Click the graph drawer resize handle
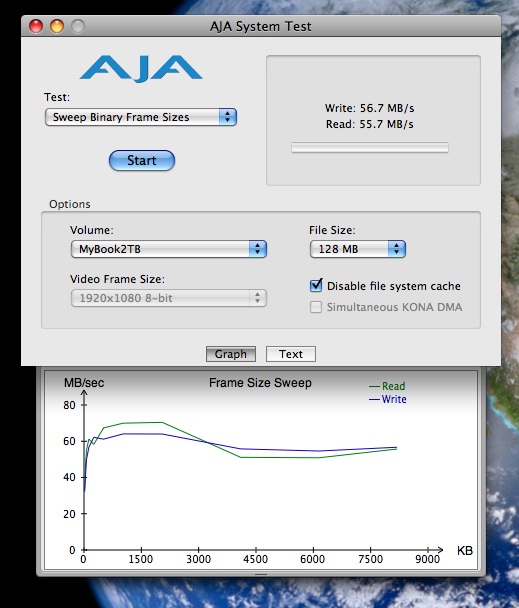The height and width of the screenshot is (608, 519). (x=261, y=574)
